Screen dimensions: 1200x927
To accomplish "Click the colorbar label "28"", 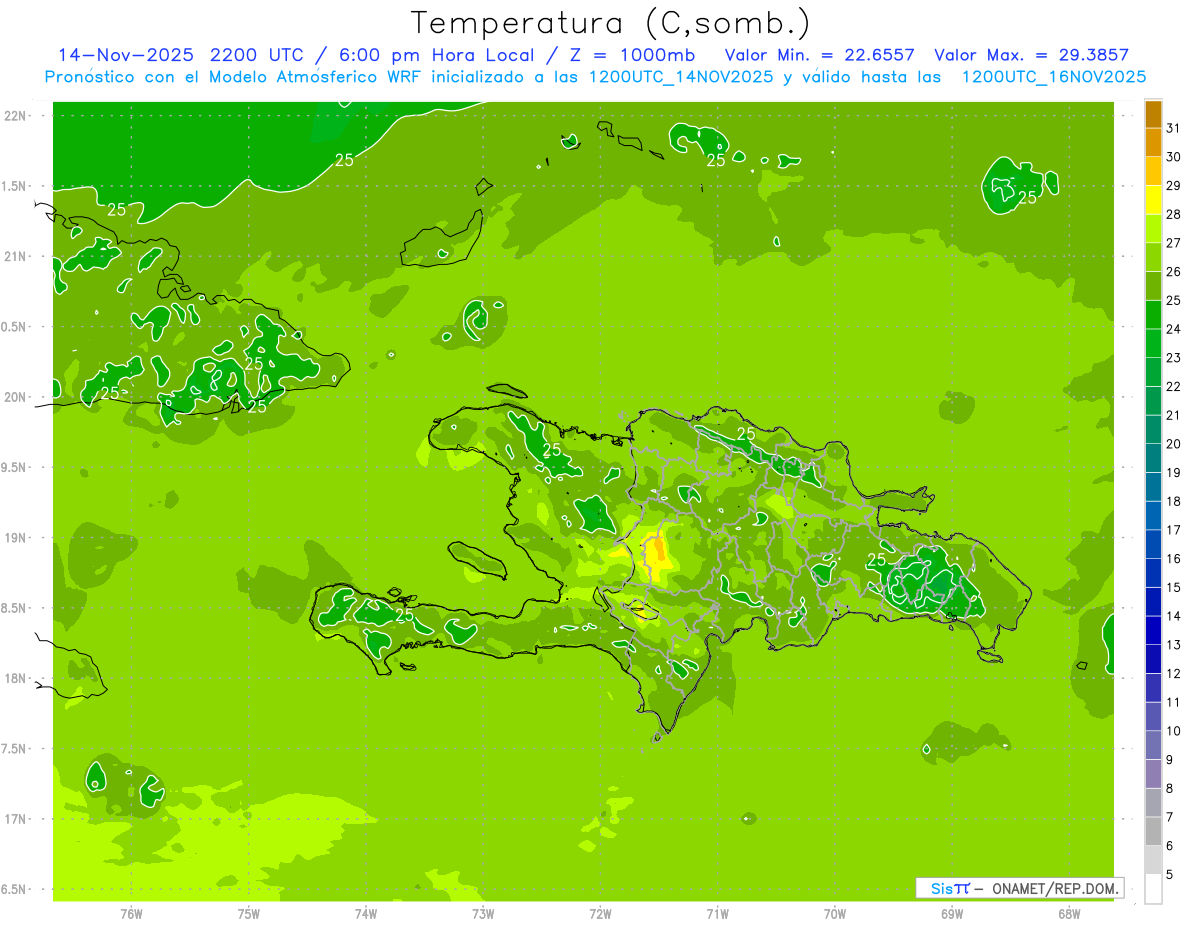I will click(1174, 214).
